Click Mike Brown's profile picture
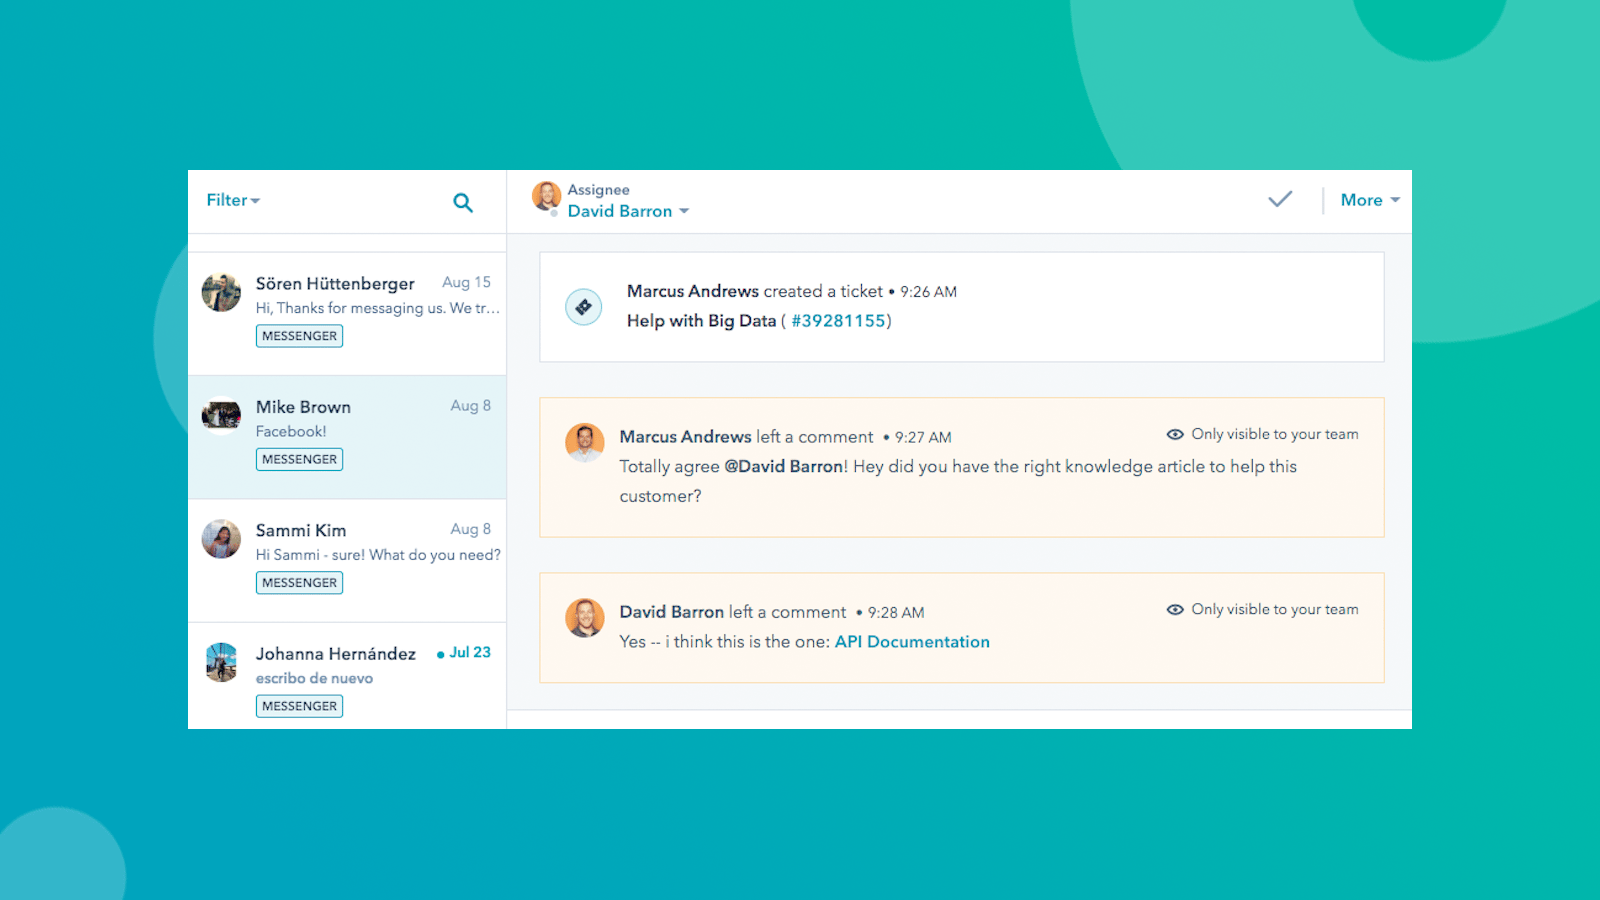This screenshot has width=1600, height=900. click(x=221, y=415)
